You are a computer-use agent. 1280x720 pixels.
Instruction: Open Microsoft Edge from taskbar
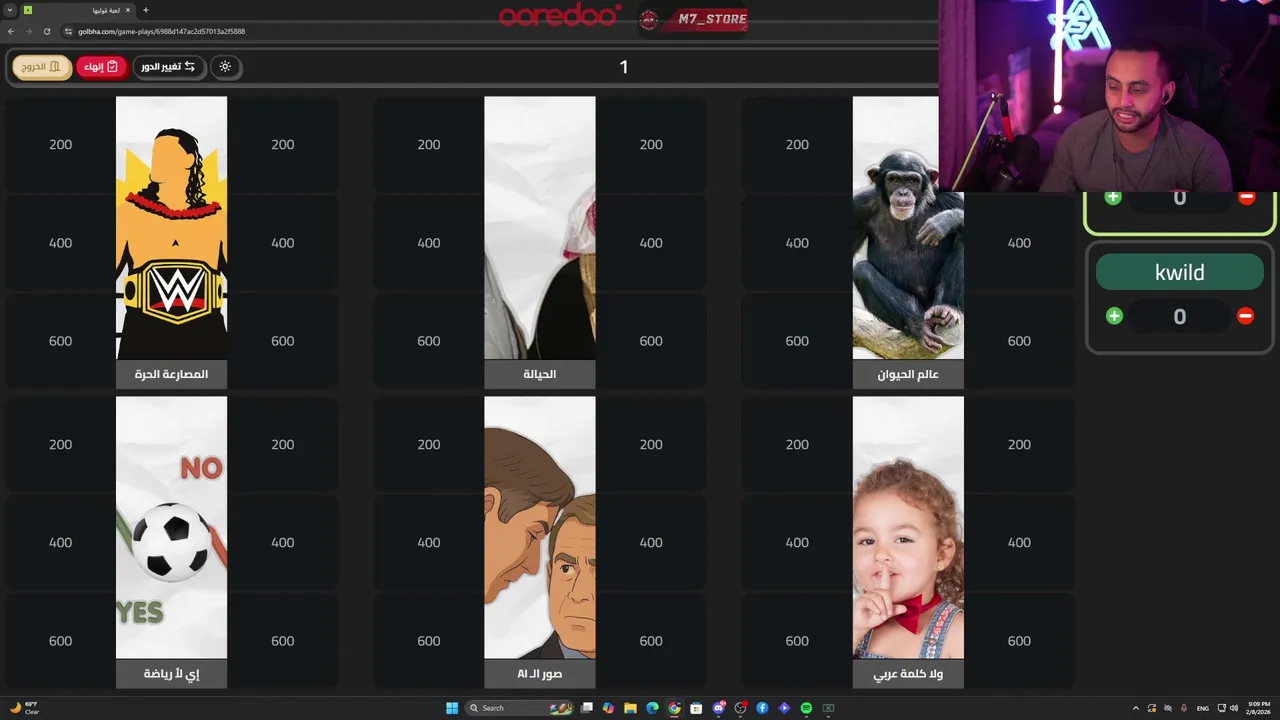(652, 708)
